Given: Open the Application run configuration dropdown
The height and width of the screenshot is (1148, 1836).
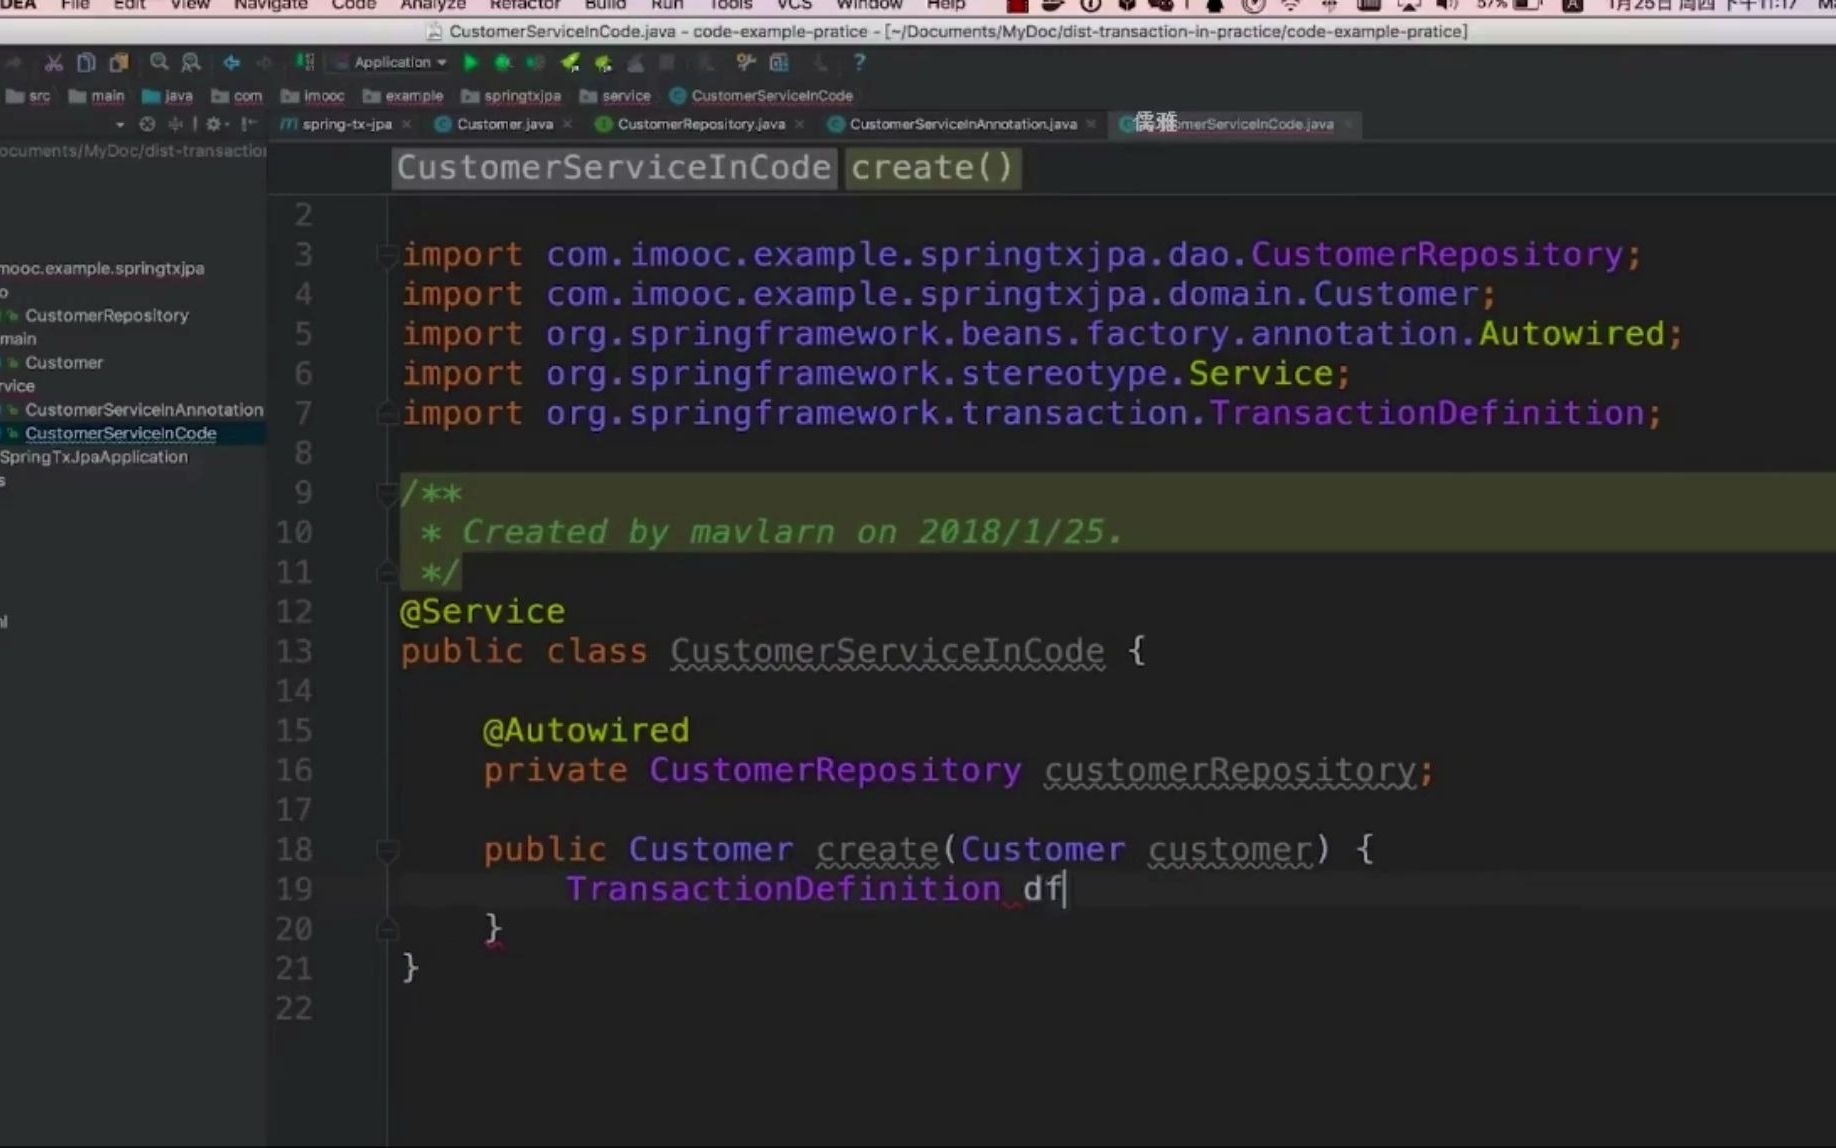Looking at the screenshot, I should [x=393, y=63].
